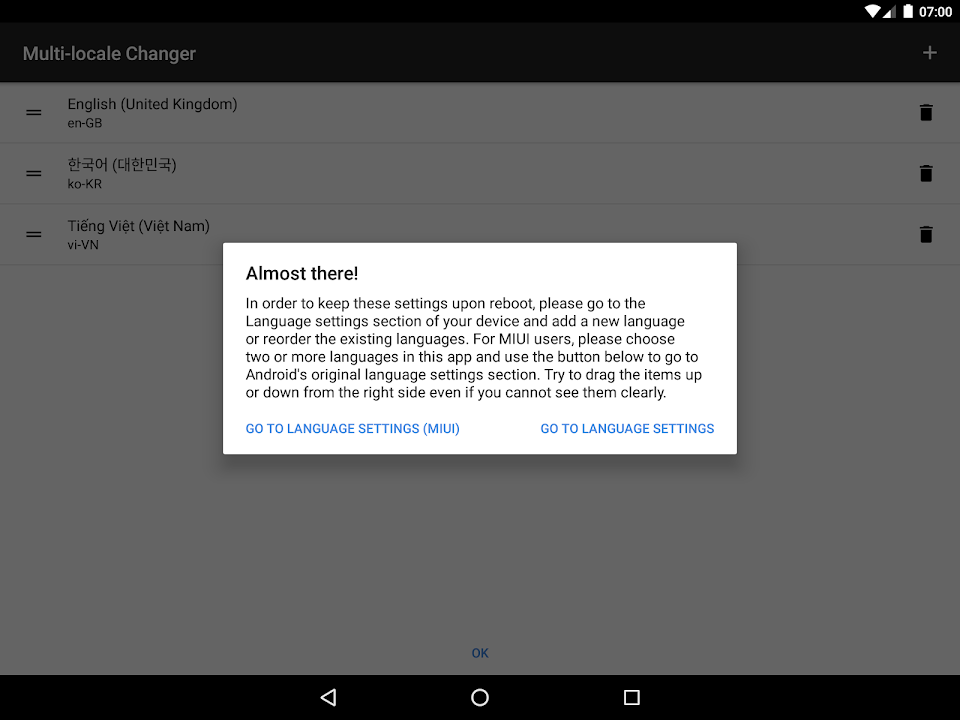
Task: Tap the Wi-Fi status icon
Action: tap(872, 12)
